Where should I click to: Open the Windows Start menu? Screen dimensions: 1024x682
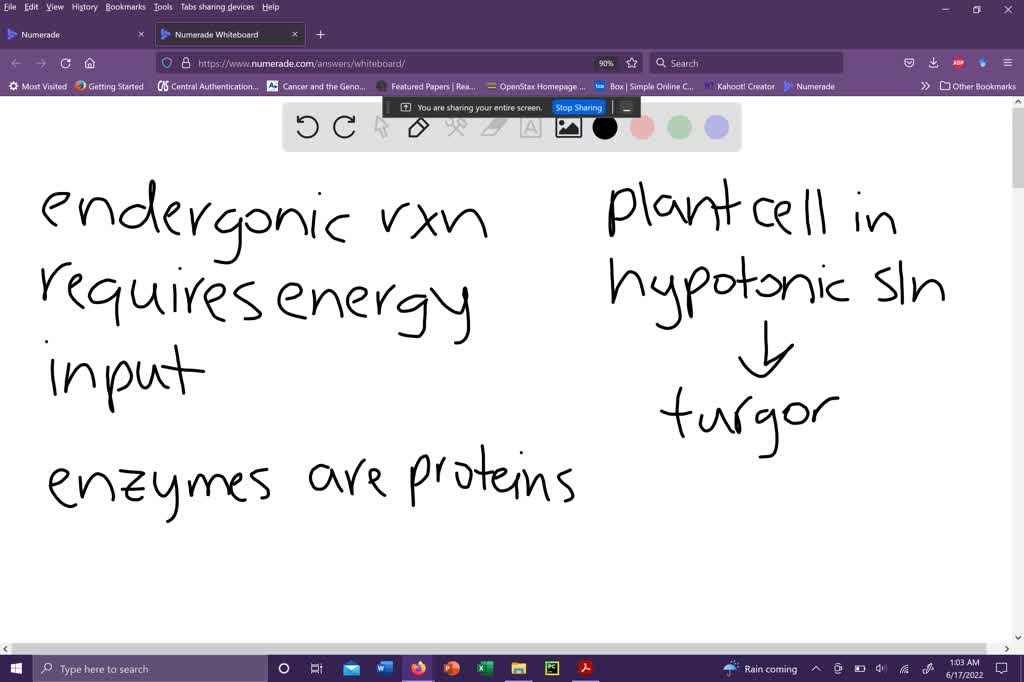pyautogui.click(x=16, y=668)
